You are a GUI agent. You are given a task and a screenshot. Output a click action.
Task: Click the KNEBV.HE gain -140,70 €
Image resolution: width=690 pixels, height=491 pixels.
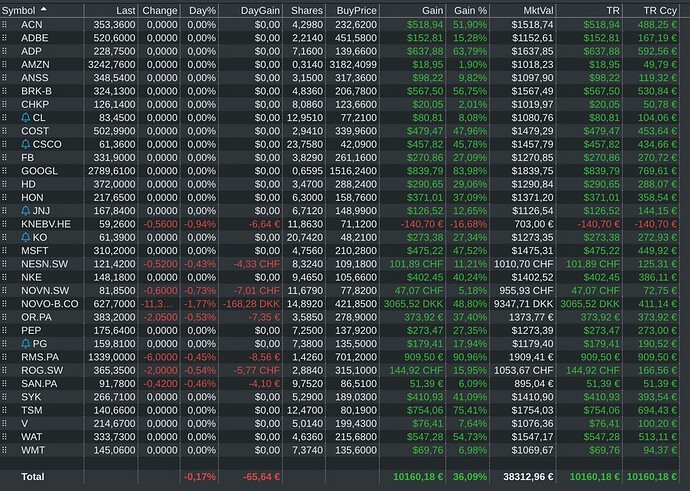(422, 224)
